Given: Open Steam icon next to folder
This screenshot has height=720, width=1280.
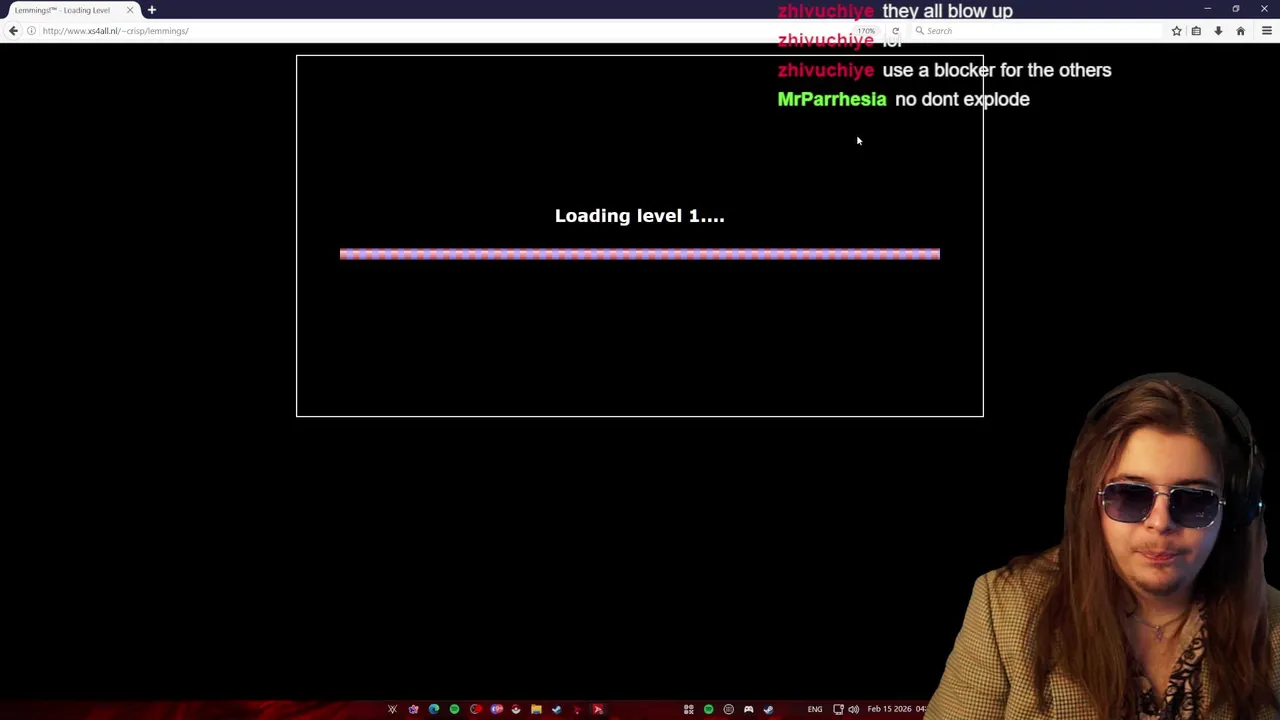Looking at the screenshot, I should pyautogui.click(x=557, y=709).
